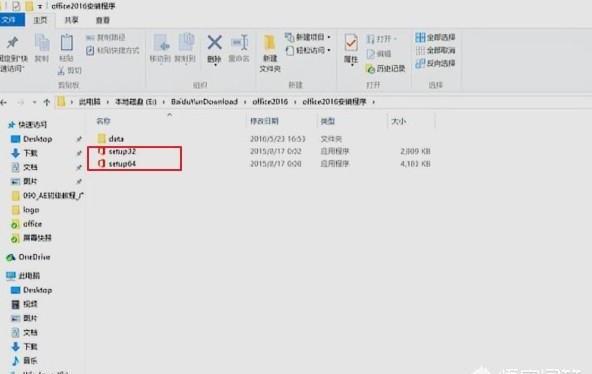Open the recent locations dropdown arrow

(x=34, y=102)
